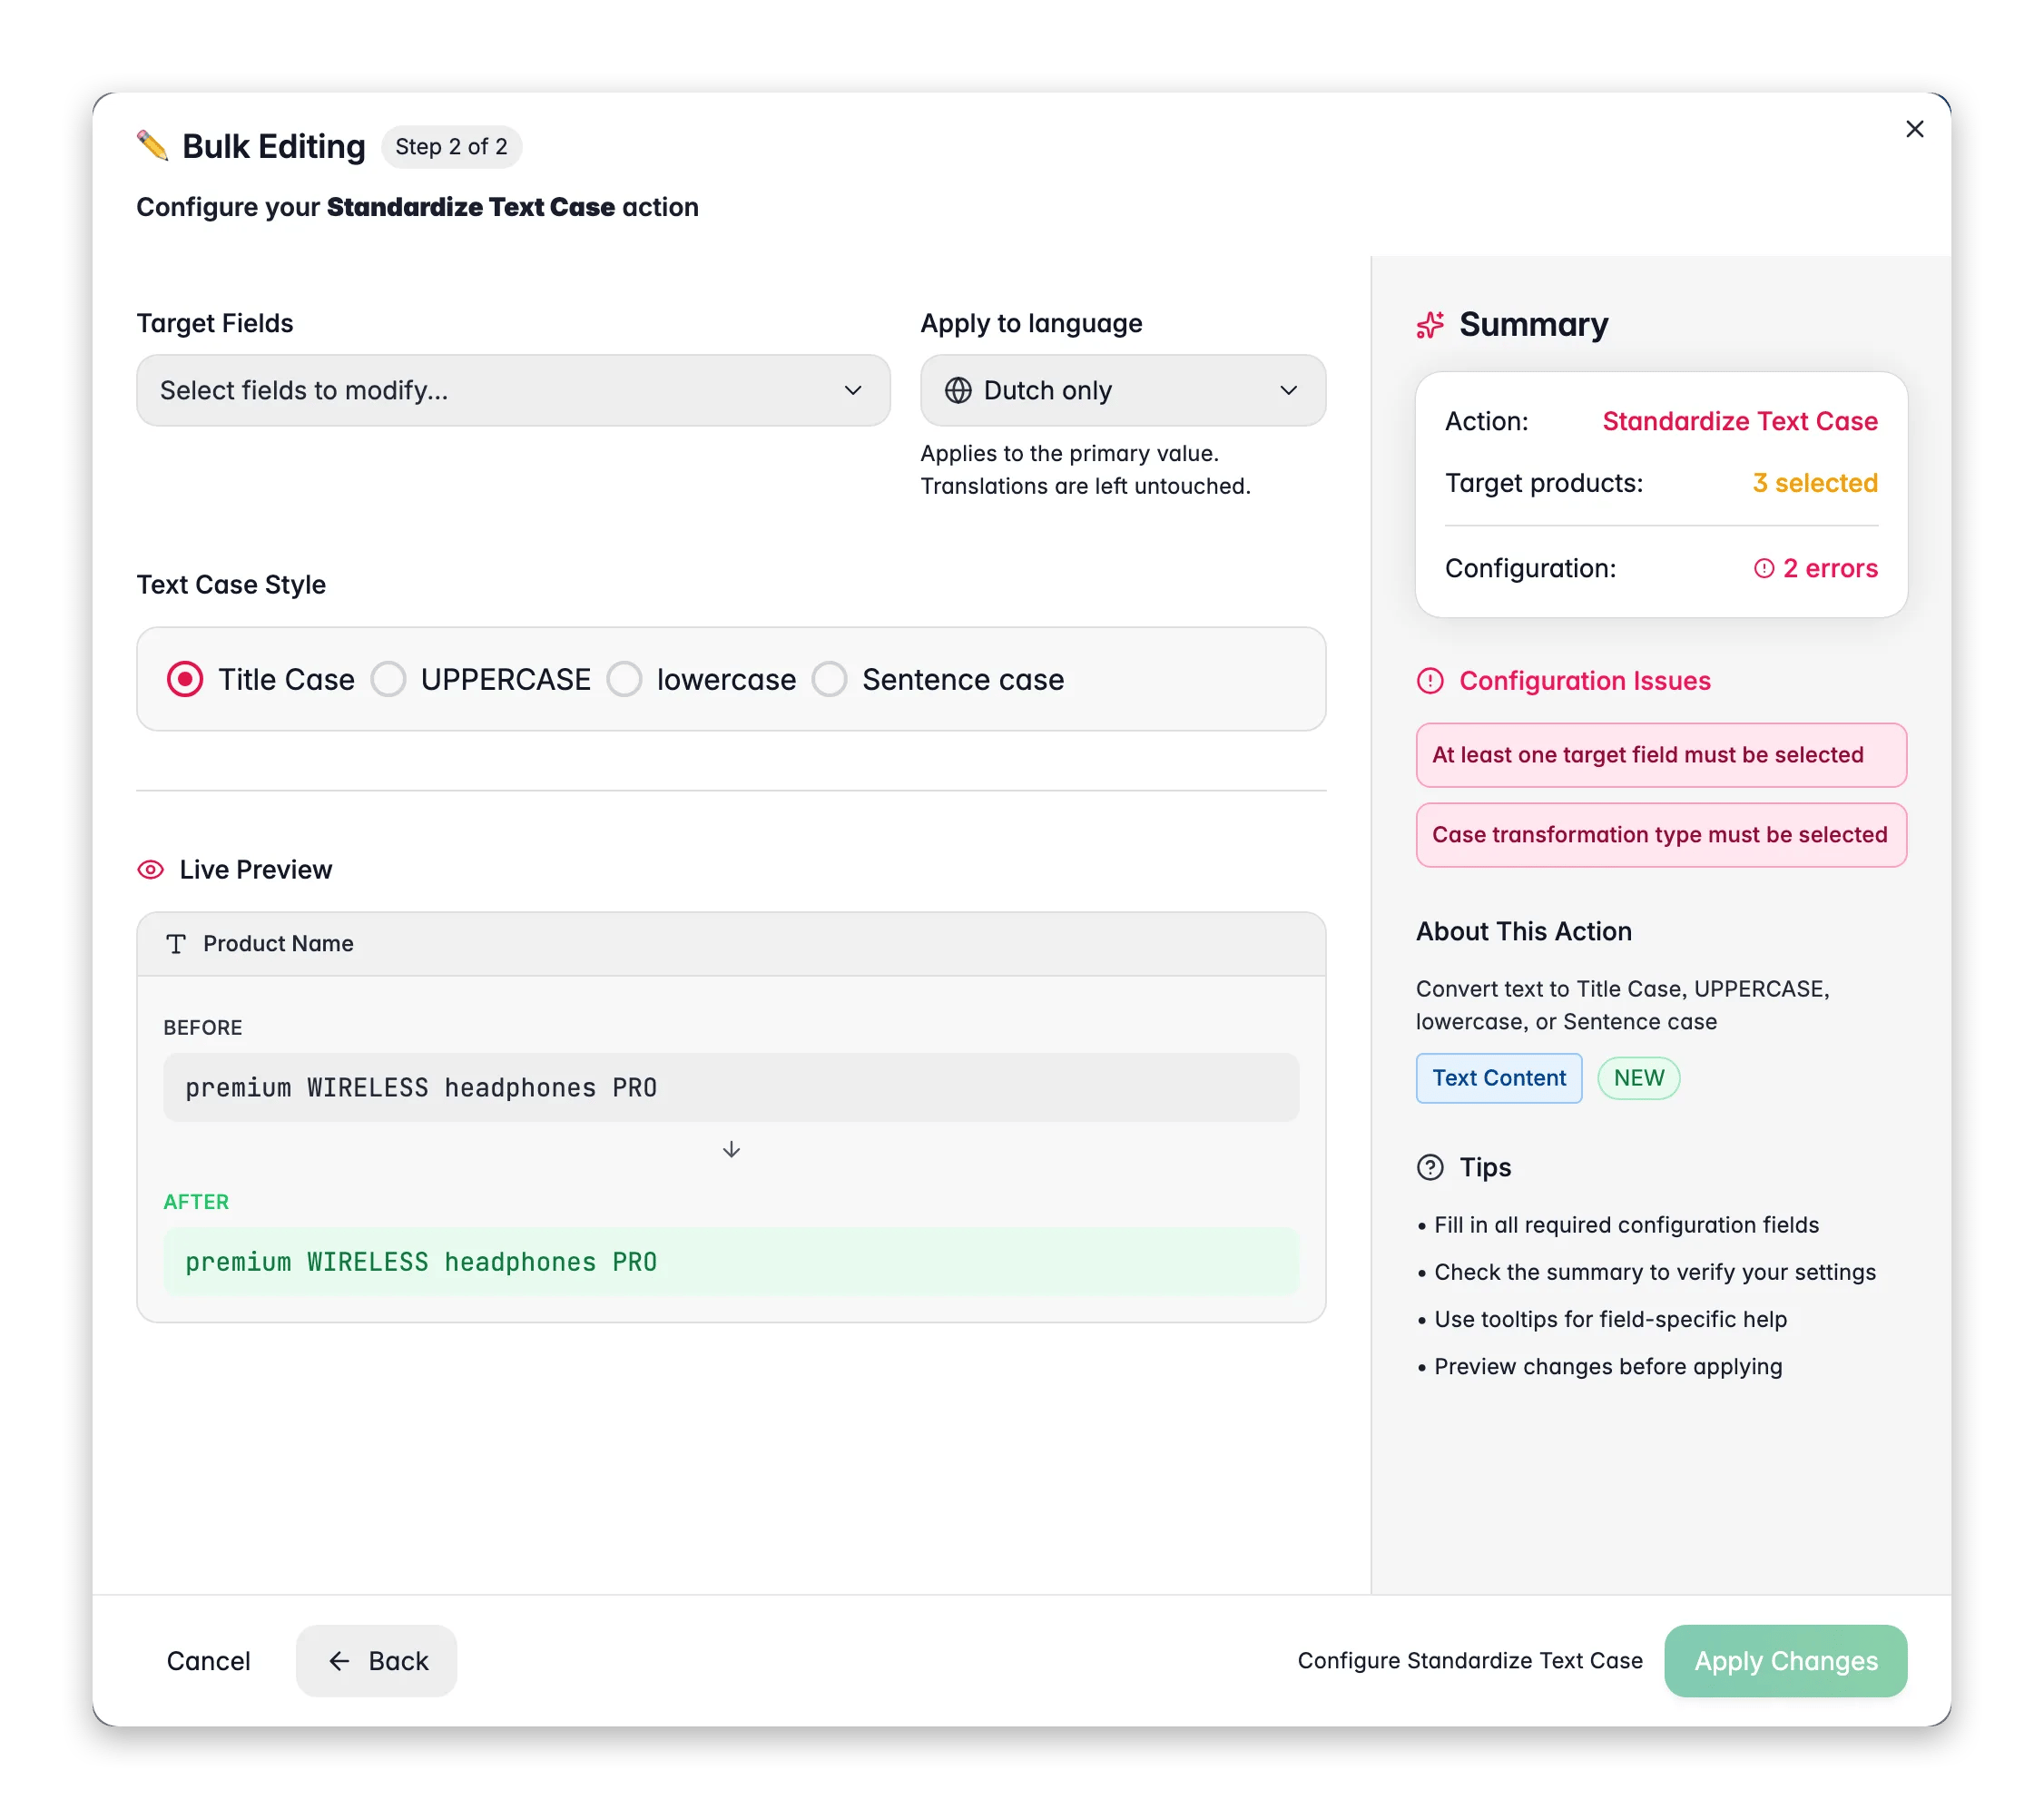
Task: Pick the Sentence case radio option
Action: click(x=829, y=679)
